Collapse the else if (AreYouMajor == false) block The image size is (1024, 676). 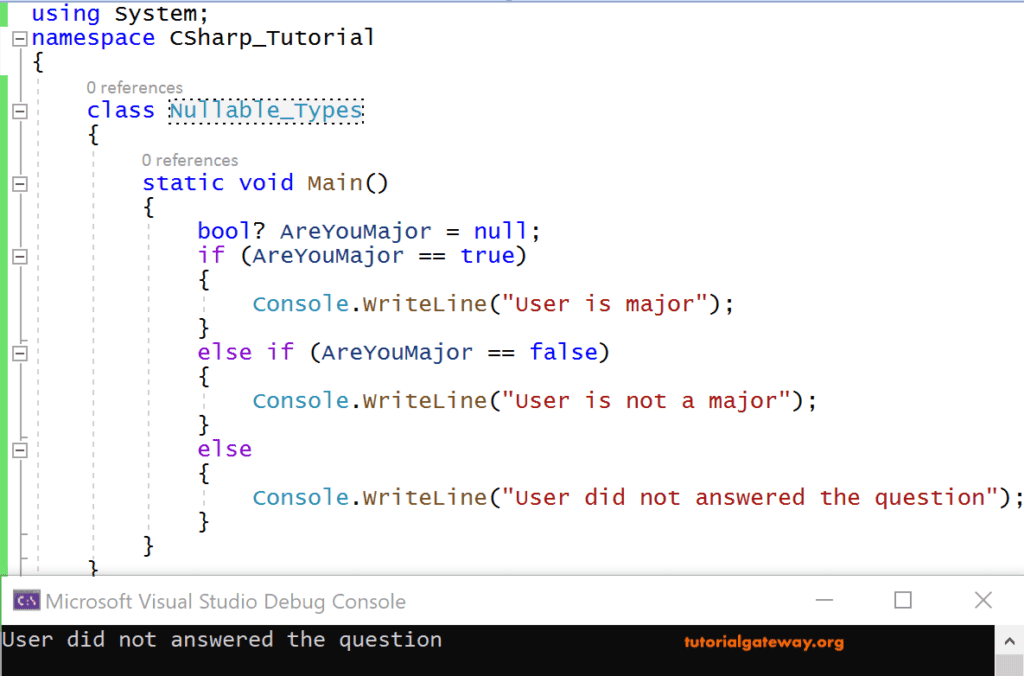tap(18, 352)
